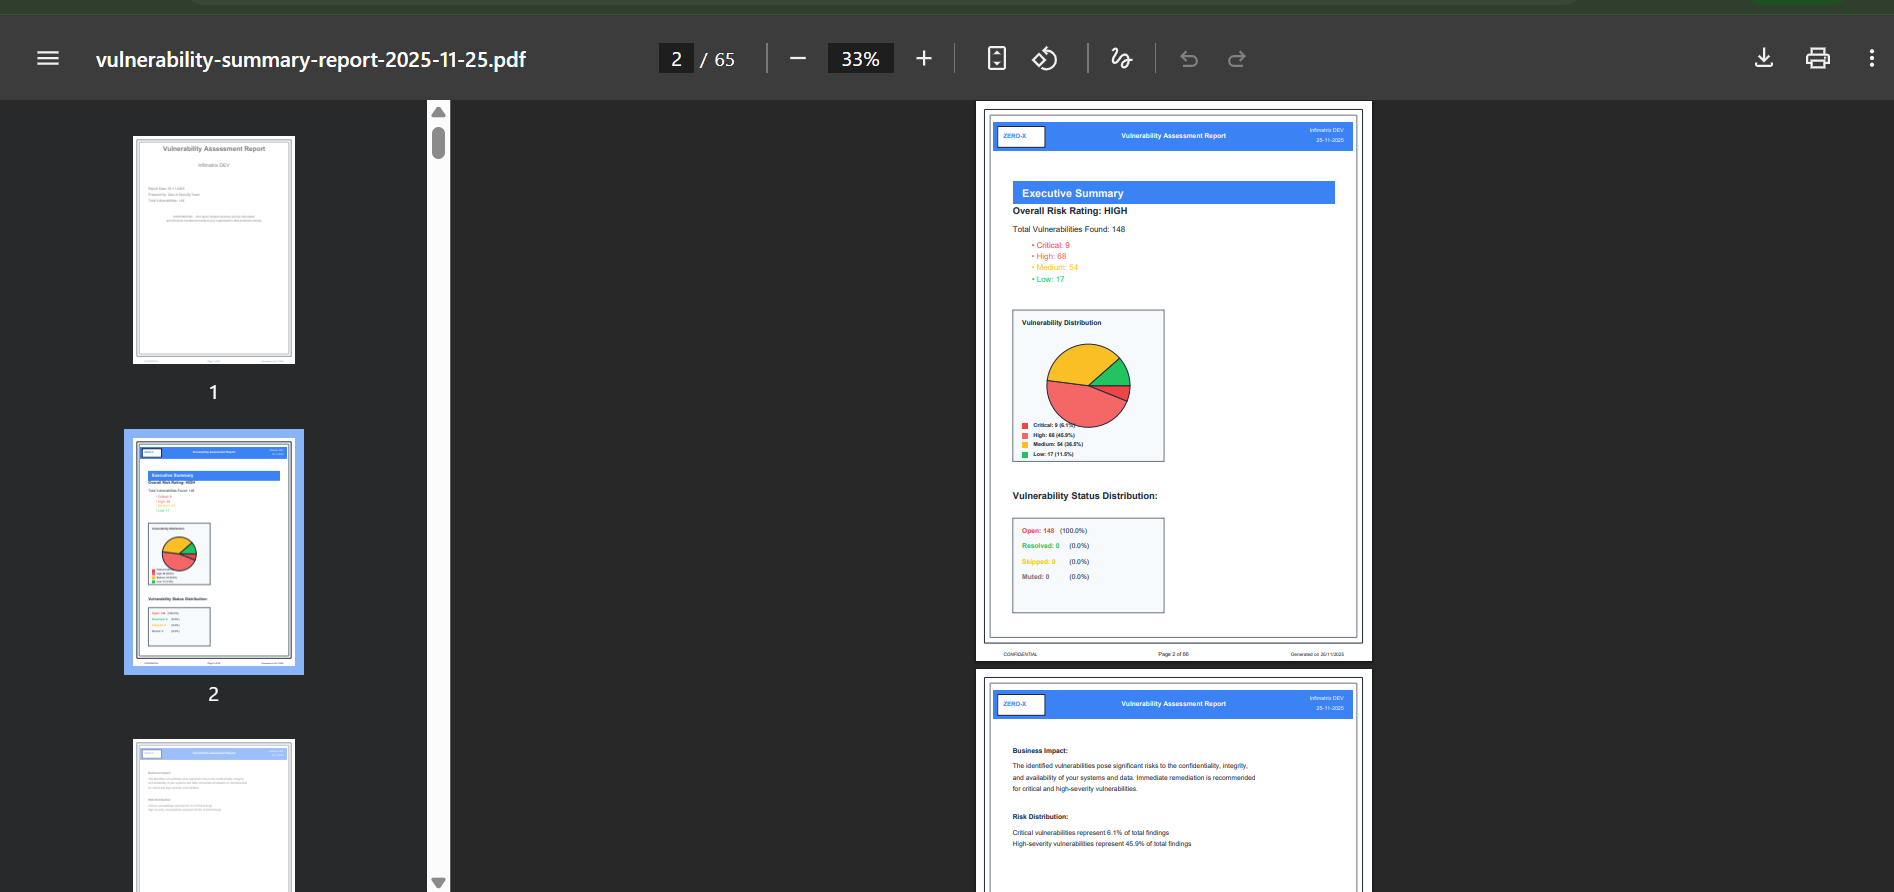Click 'Page 2 of 66' footer text
The height and width of the screenshot is (892, 1894).
click(1173, 654)
